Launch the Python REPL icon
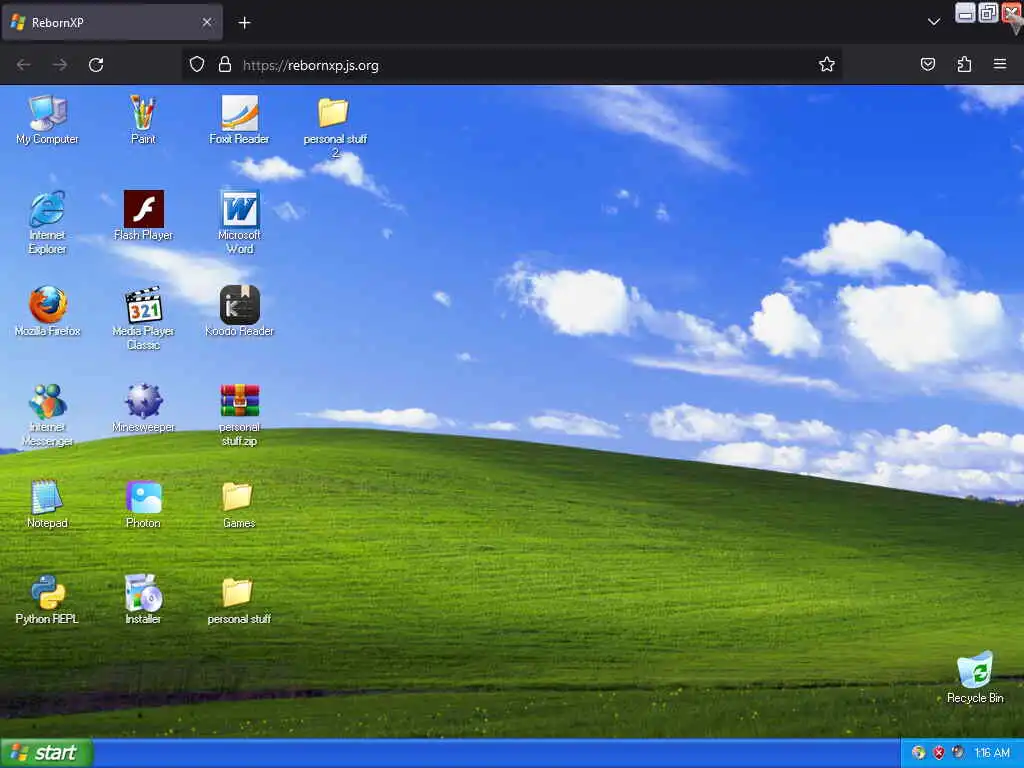Viewport: 1024px width, 768px height. coord(47,600)
